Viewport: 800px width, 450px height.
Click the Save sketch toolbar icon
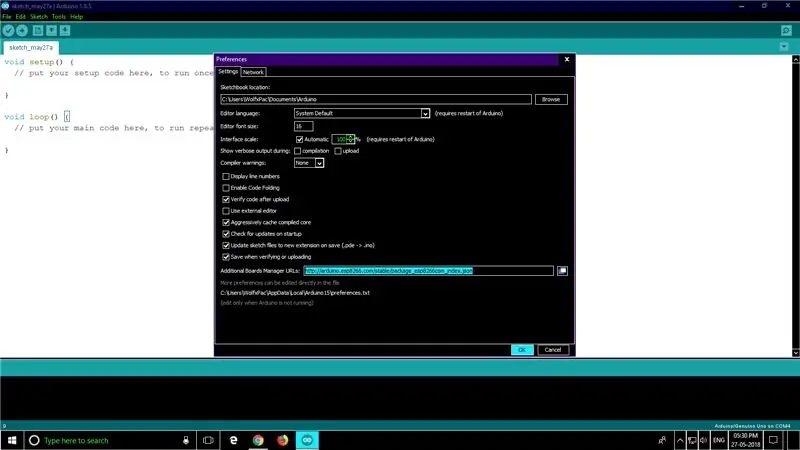65,31
